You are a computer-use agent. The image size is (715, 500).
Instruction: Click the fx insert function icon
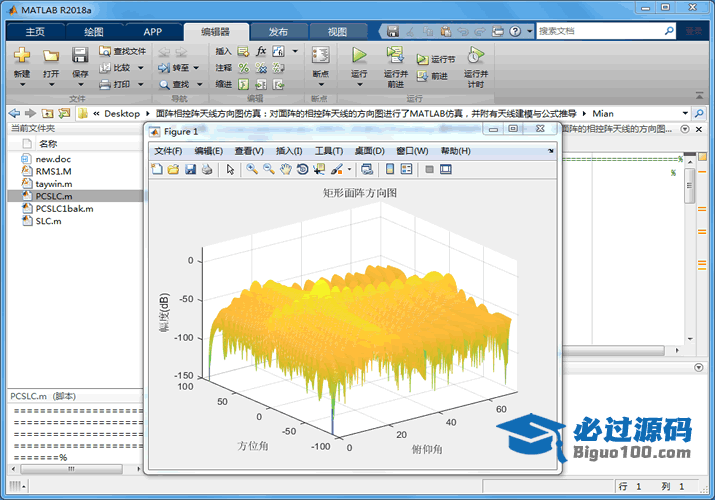pos(261,51)
